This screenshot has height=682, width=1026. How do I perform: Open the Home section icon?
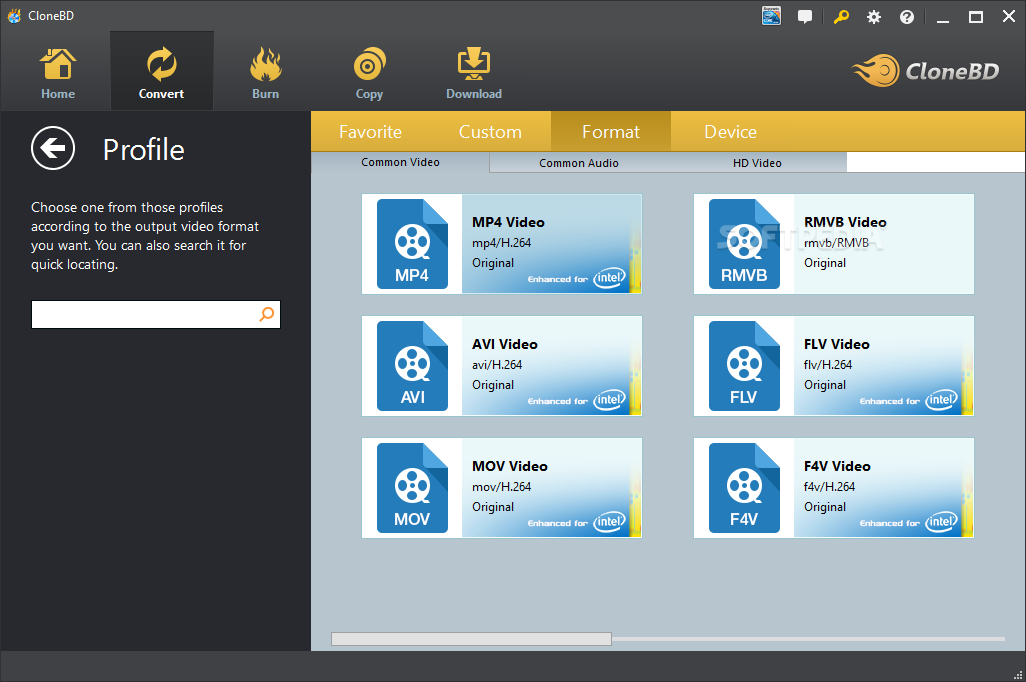(58, 64)
